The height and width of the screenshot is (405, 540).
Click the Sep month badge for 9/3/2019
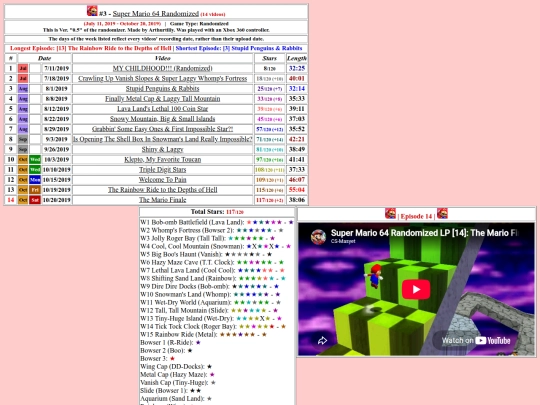(x=23, y=139)
